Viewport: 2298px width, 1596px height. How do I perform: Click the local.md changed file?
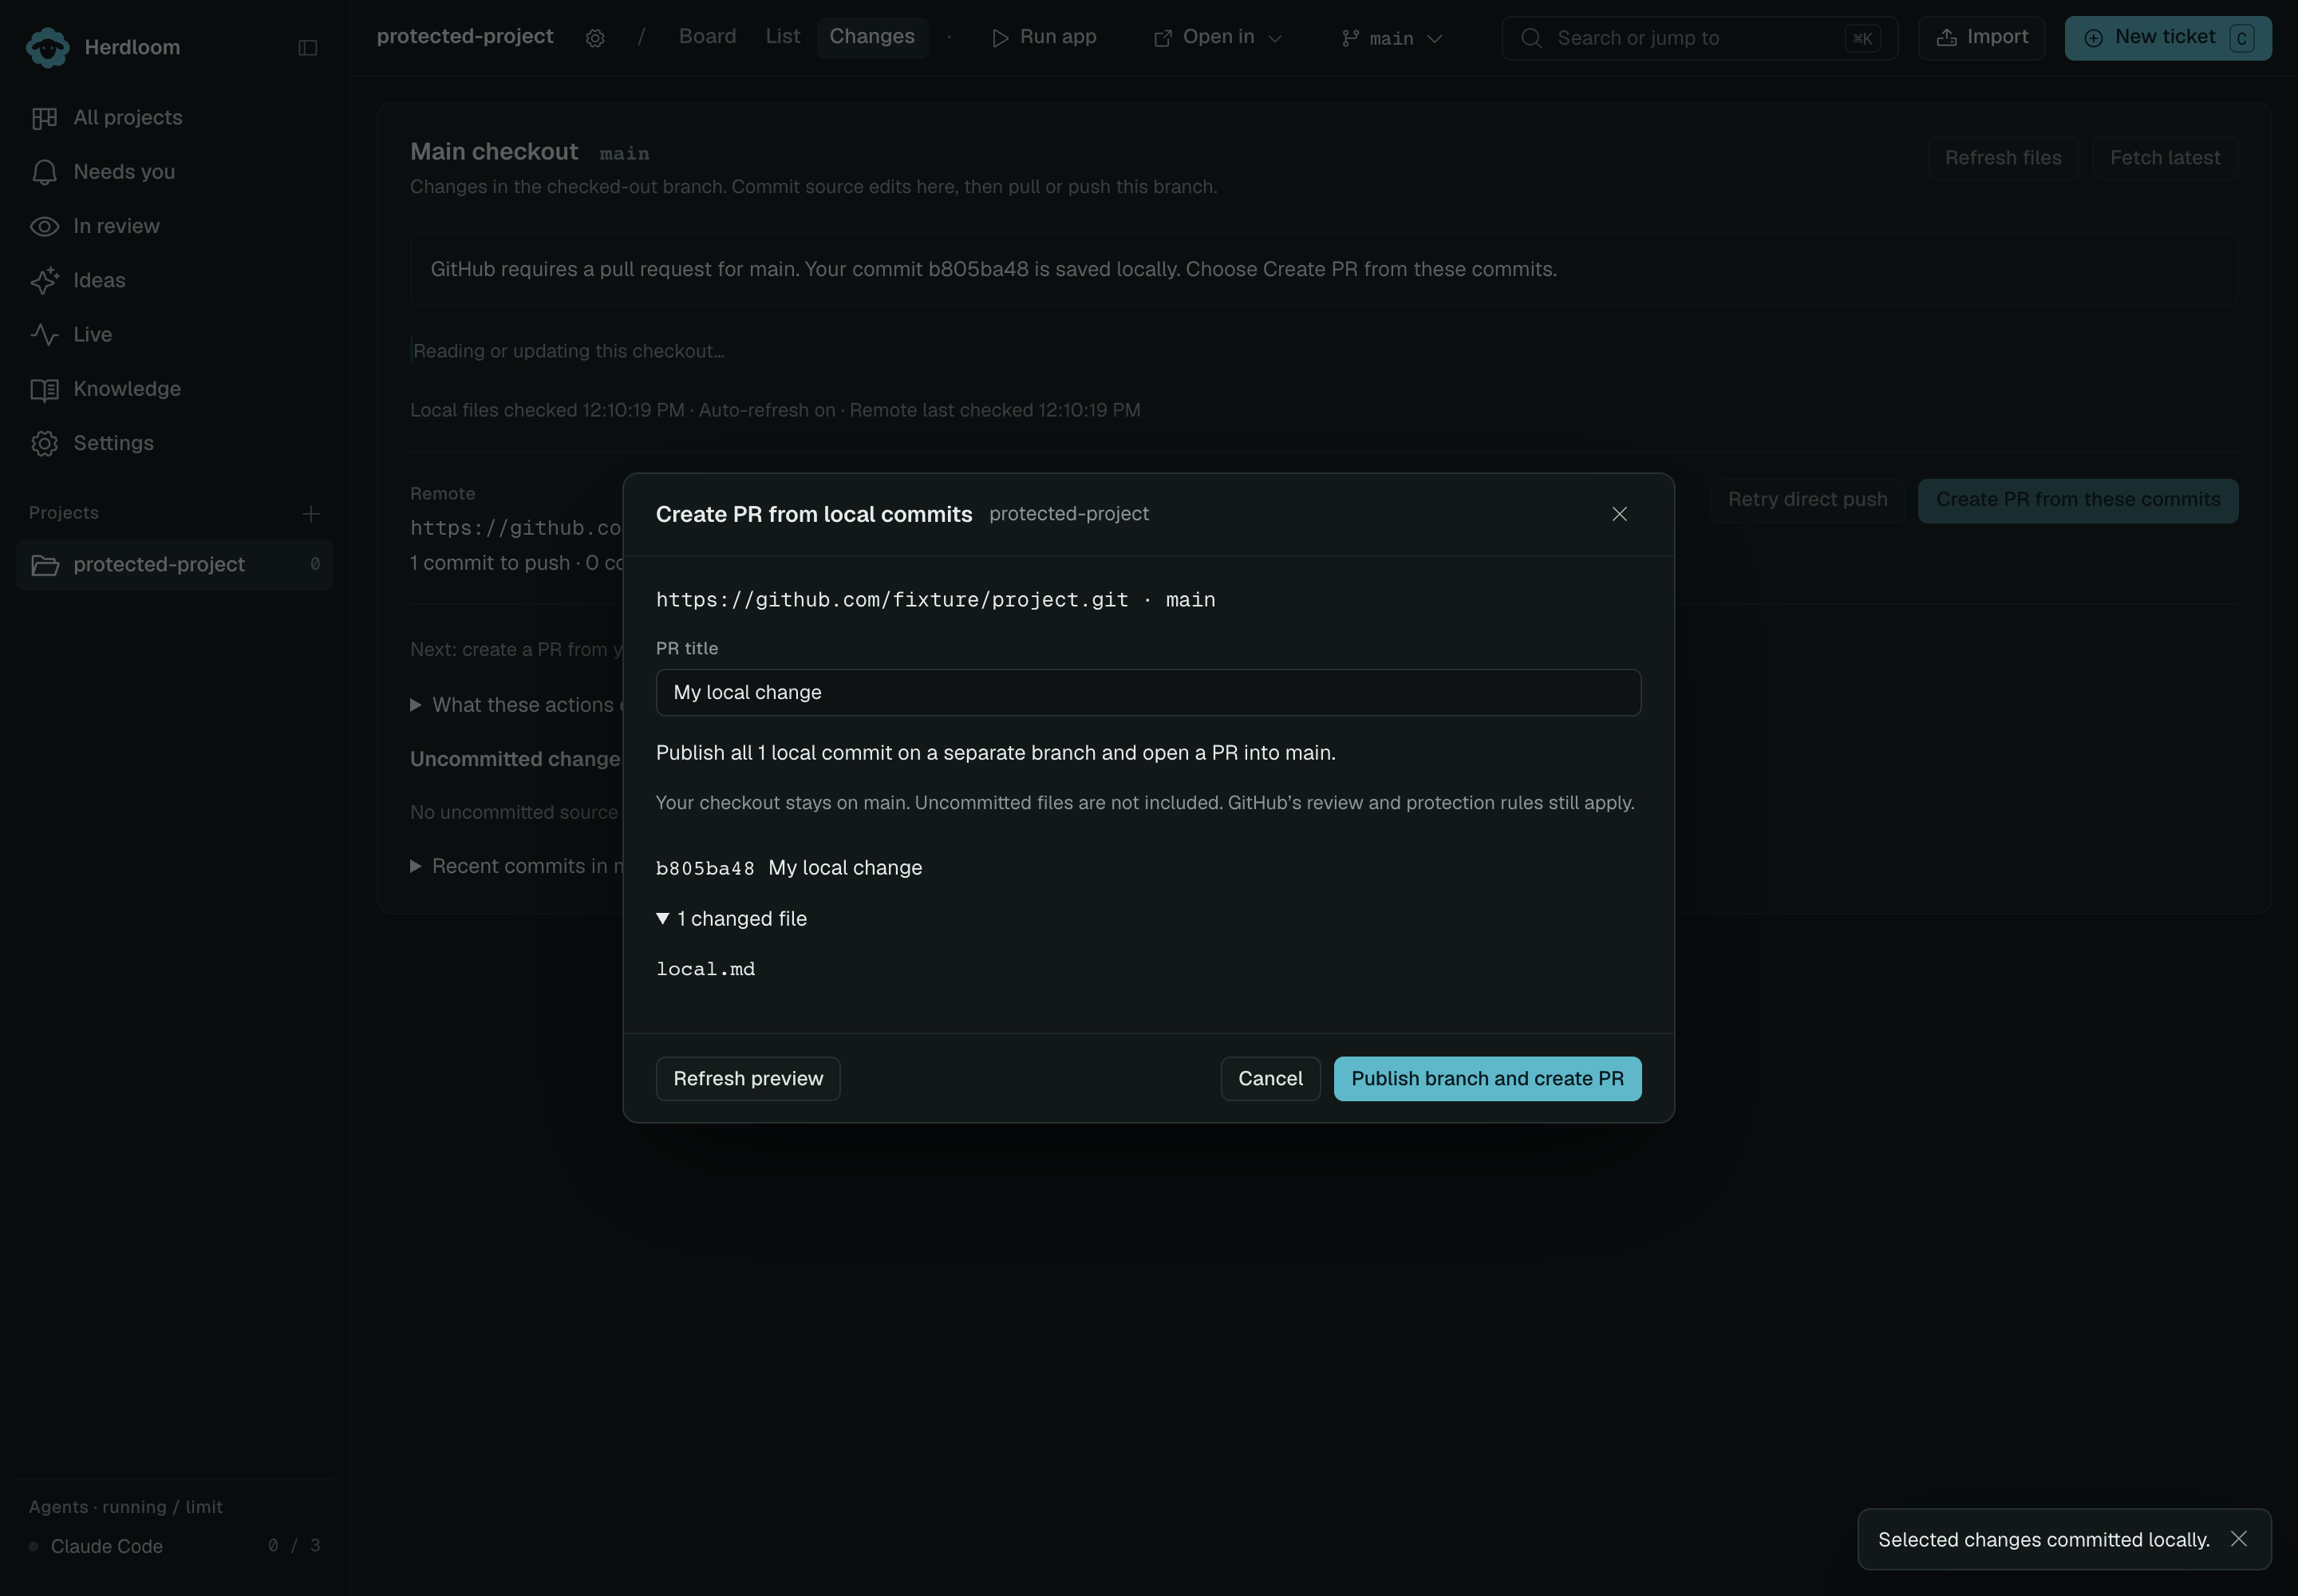click(706, 969)
